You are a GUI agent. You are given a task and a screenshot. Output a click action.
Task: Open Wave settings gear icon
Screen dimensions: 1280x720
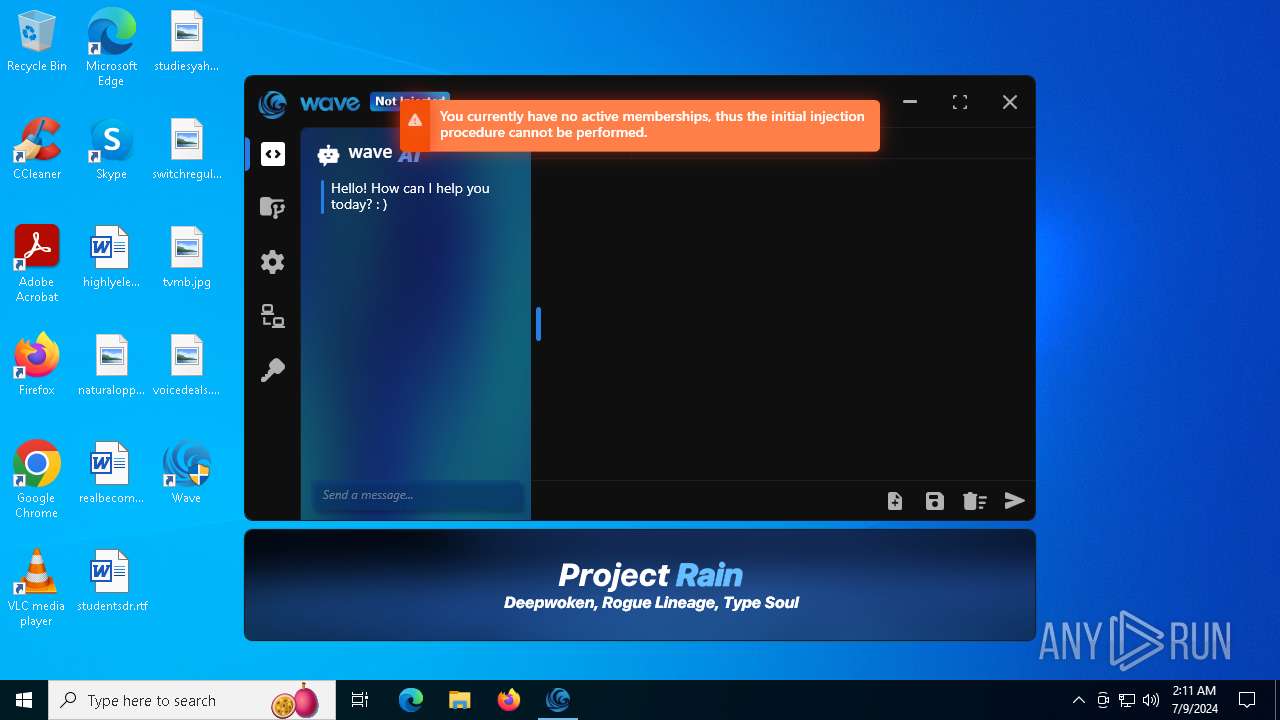[x=273, y=262]
